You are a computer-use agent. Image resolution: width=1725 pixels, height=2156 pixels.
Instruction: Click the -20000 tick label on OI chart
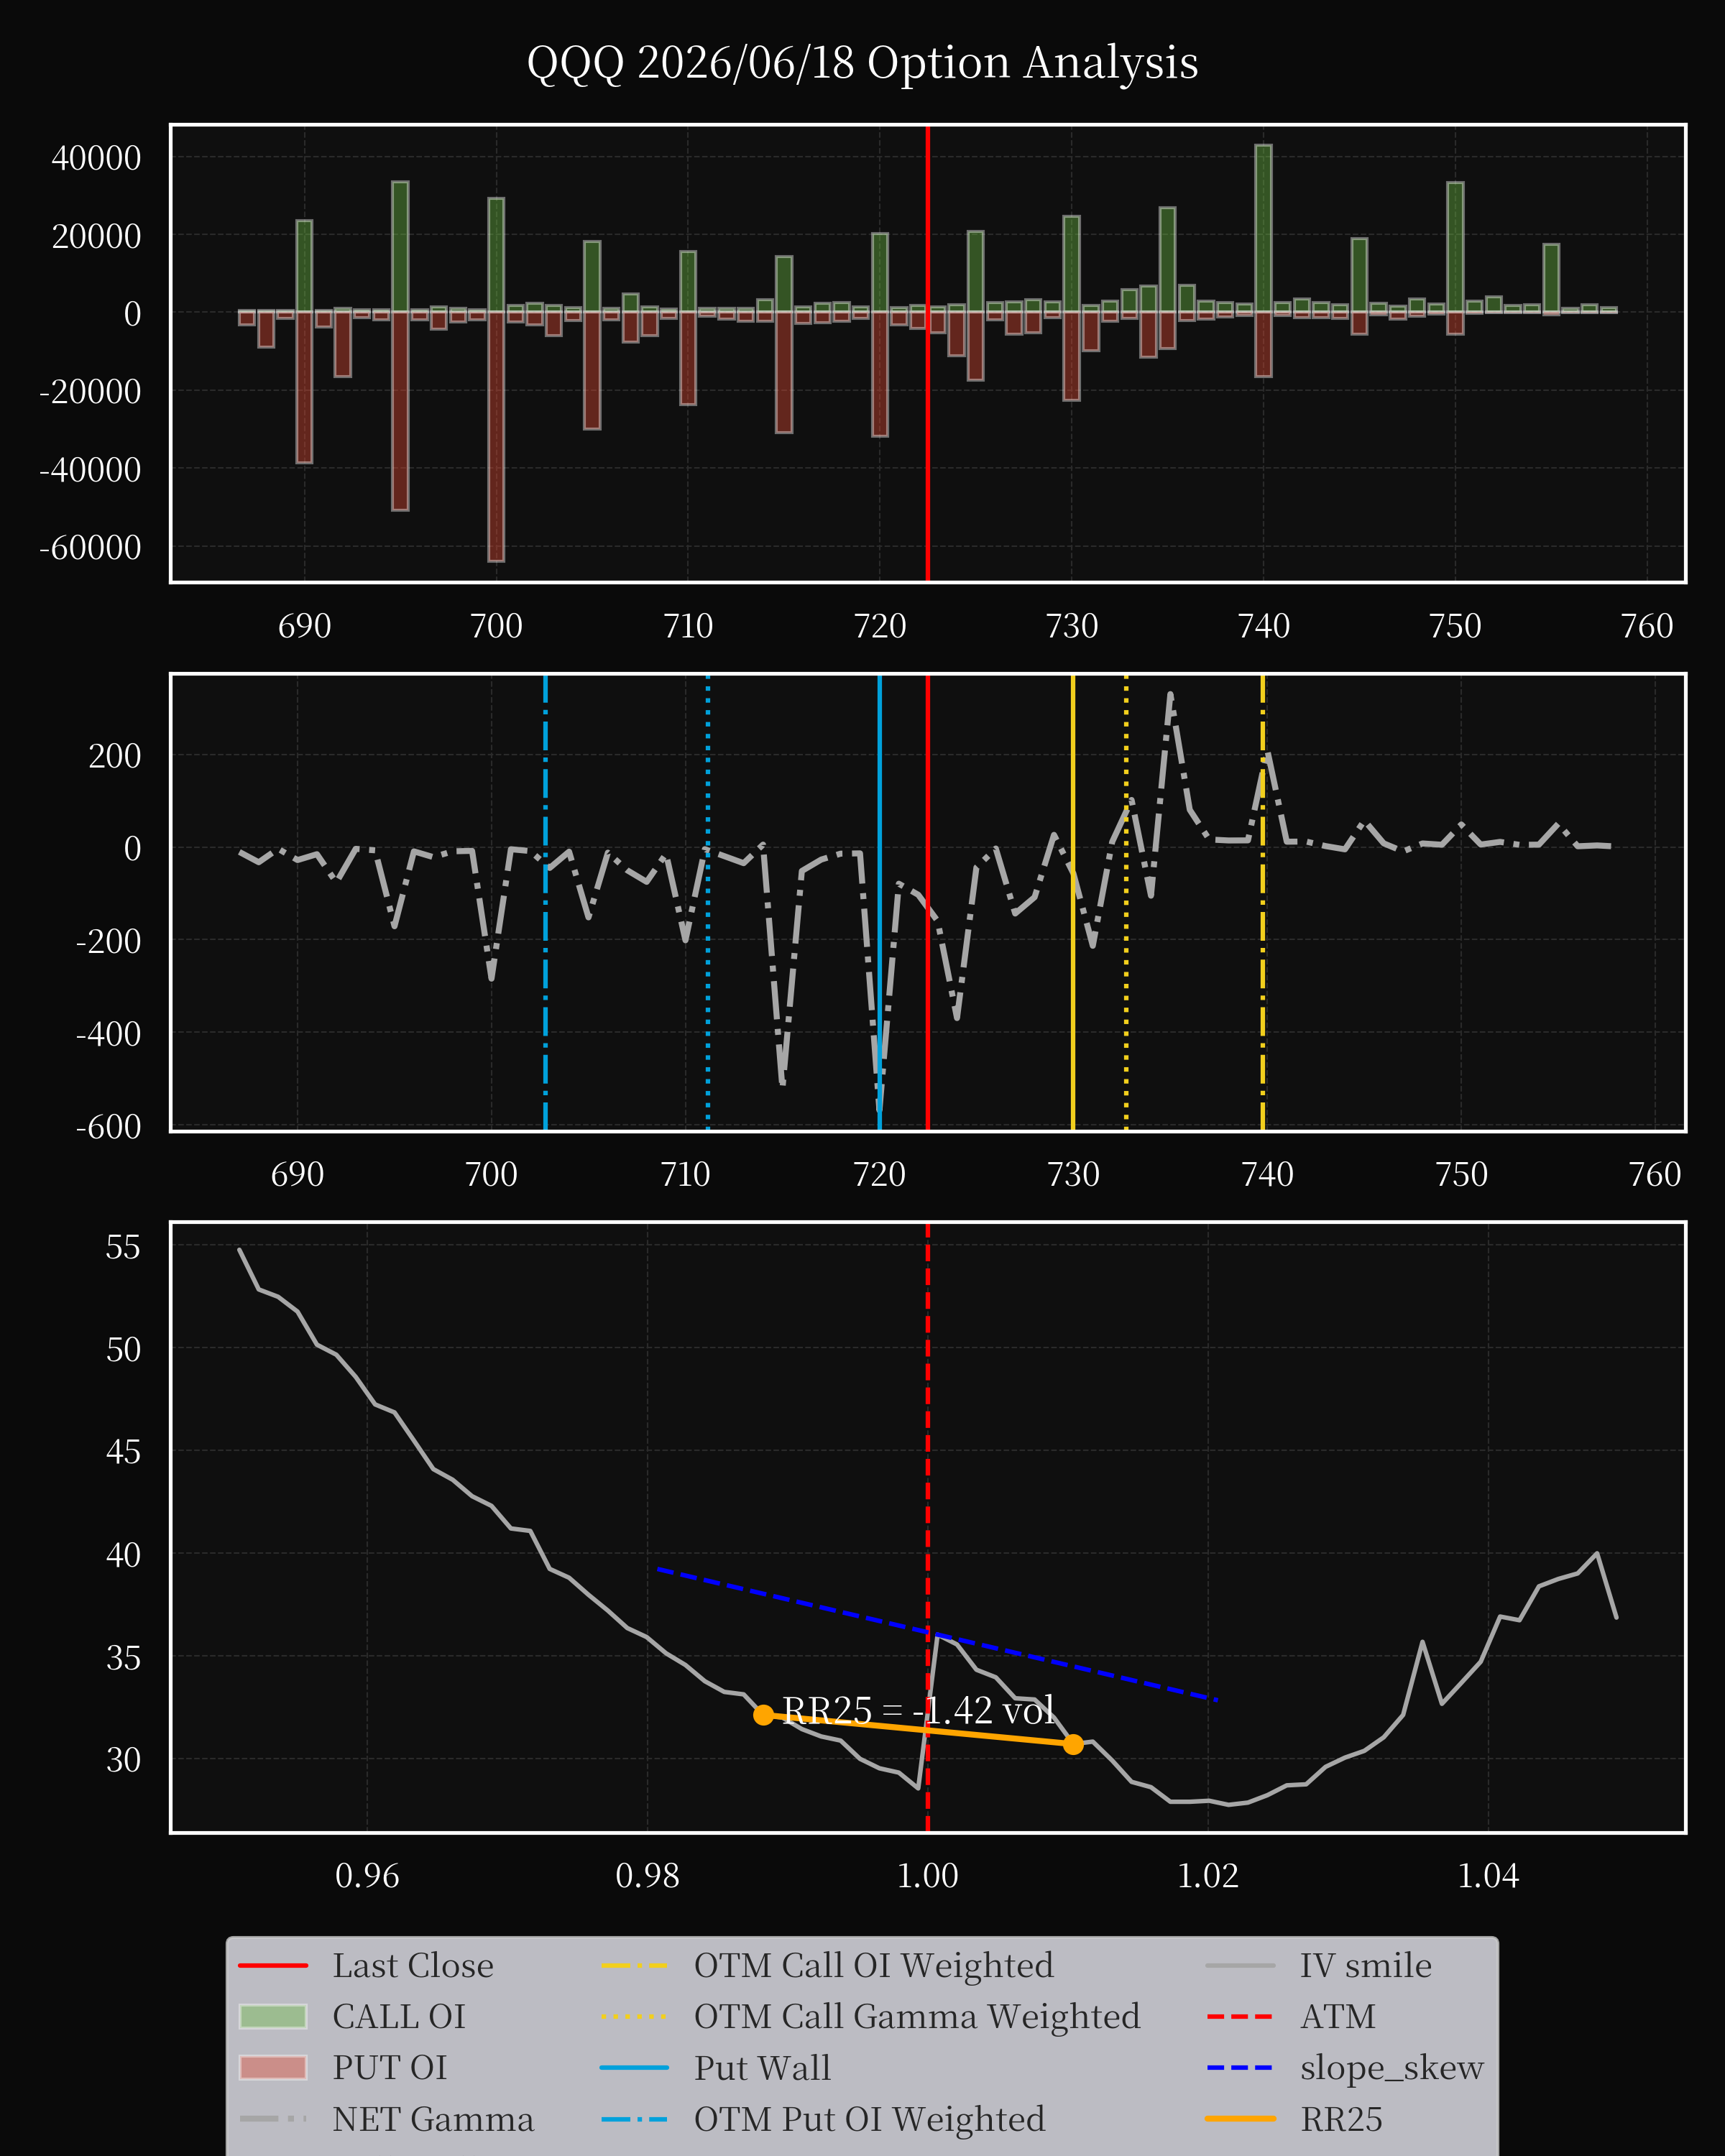point(90,392)
